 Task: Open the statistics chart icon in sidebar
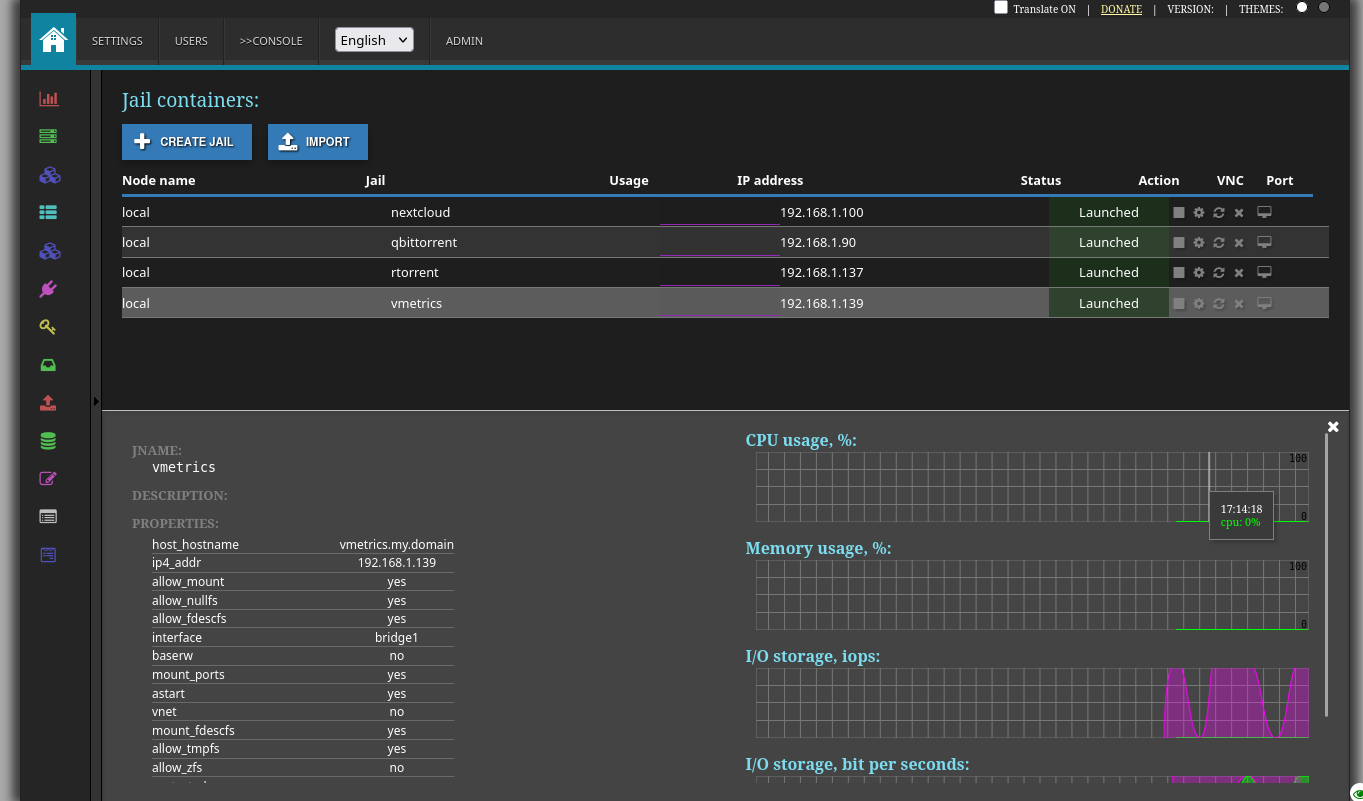[47, 98]
